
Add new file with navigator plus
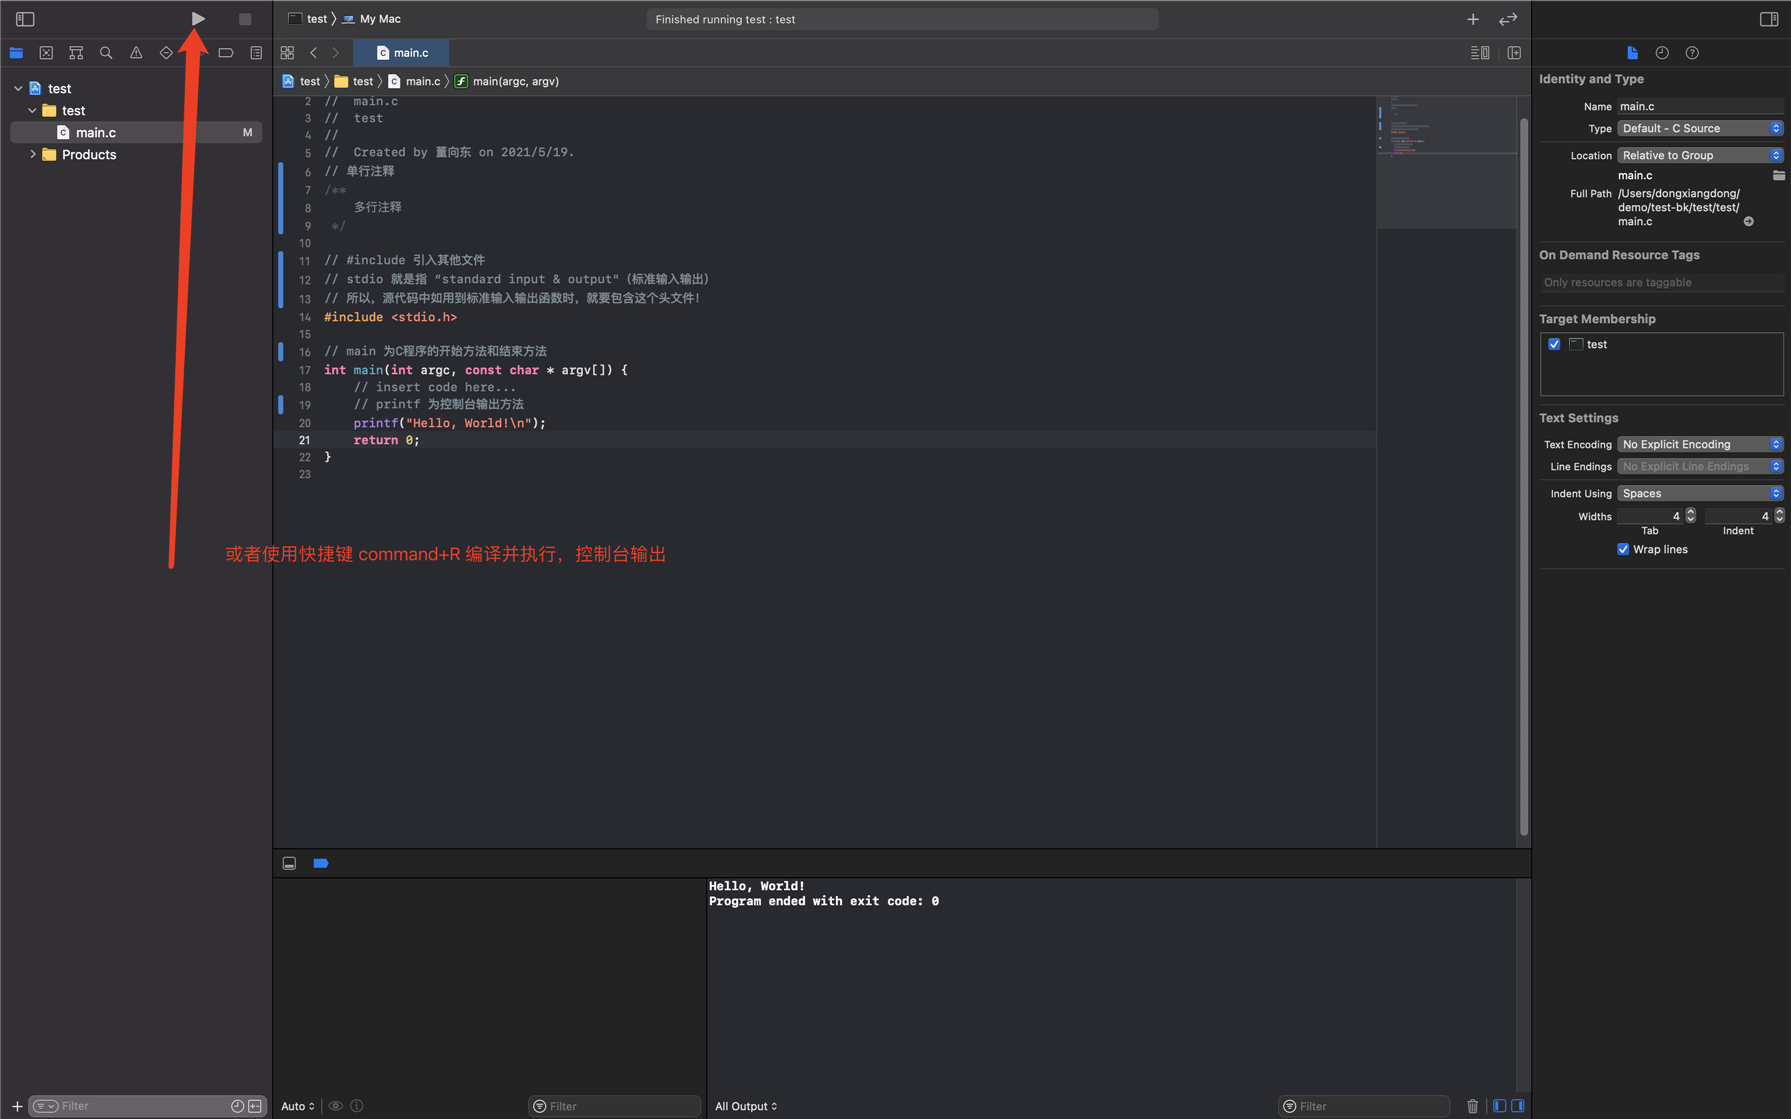point(17,1106)
